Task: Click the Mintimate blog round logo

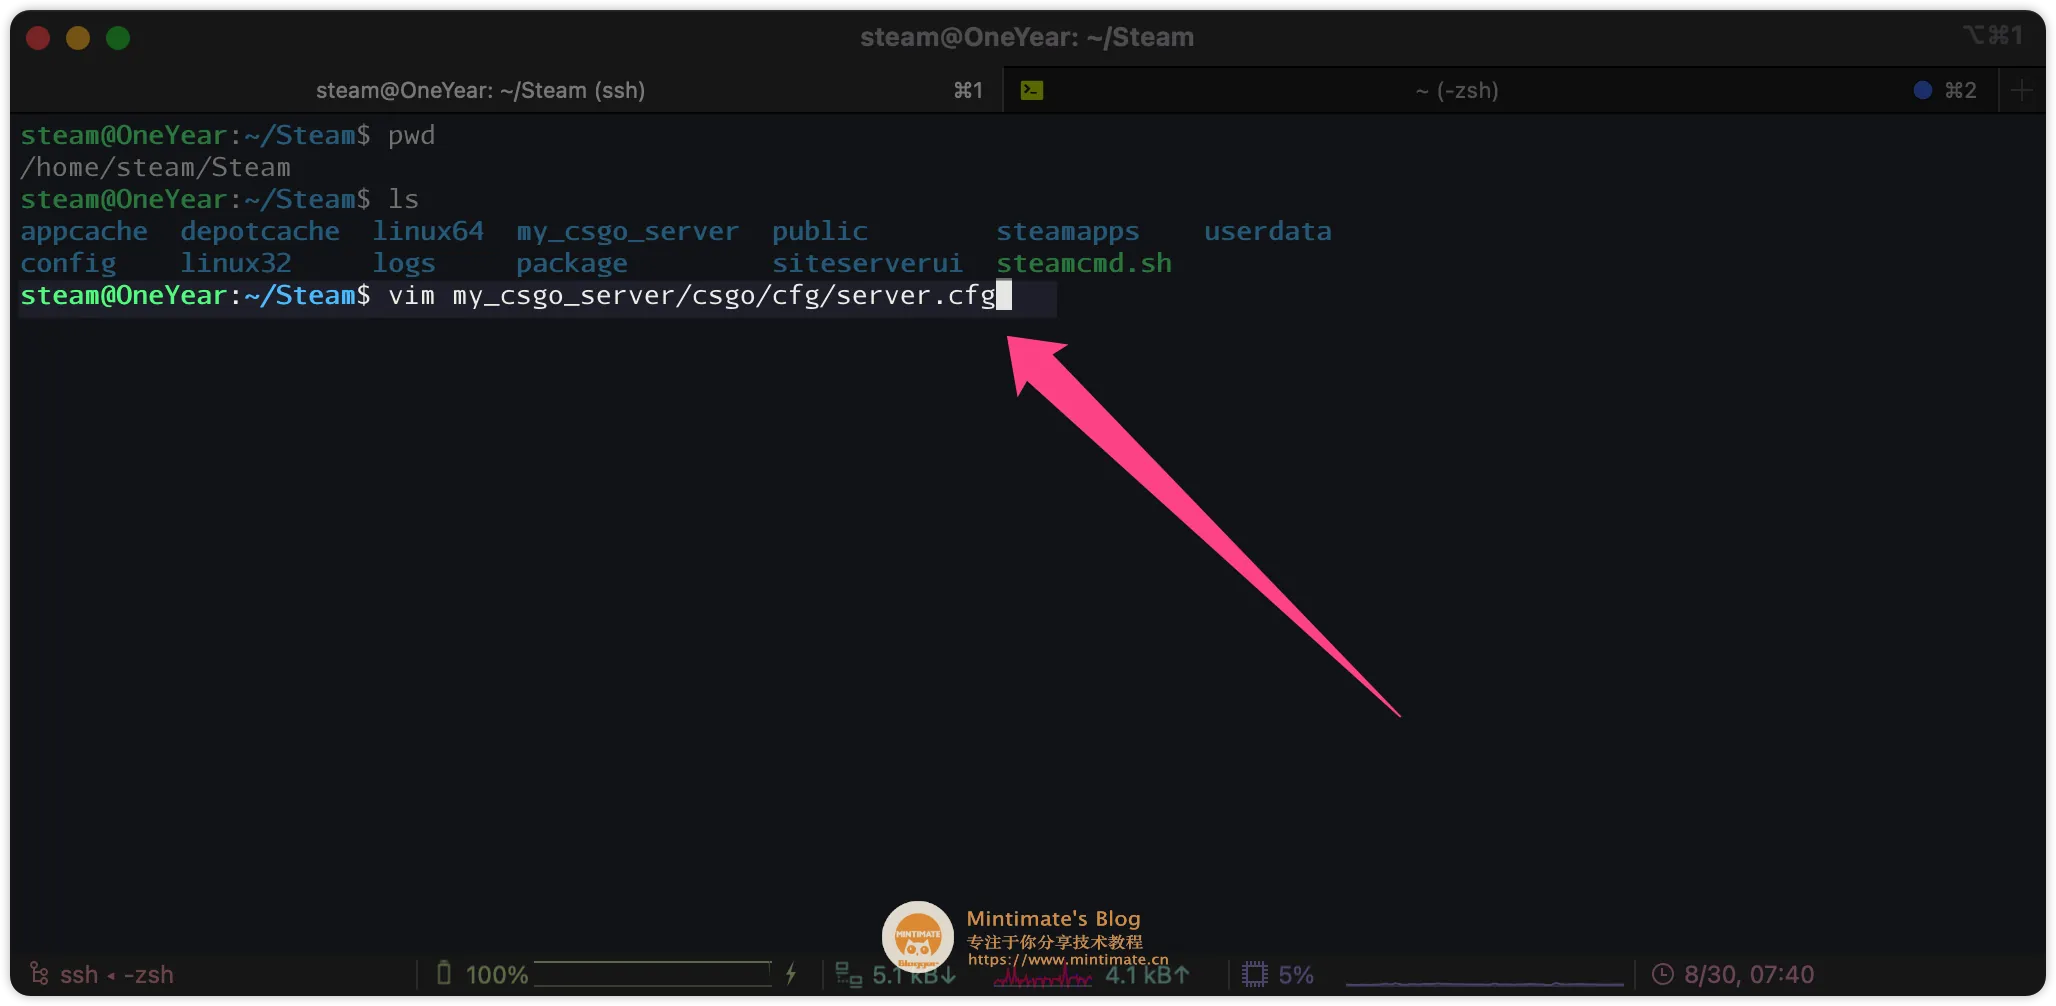Action: (x=917, y=937)
